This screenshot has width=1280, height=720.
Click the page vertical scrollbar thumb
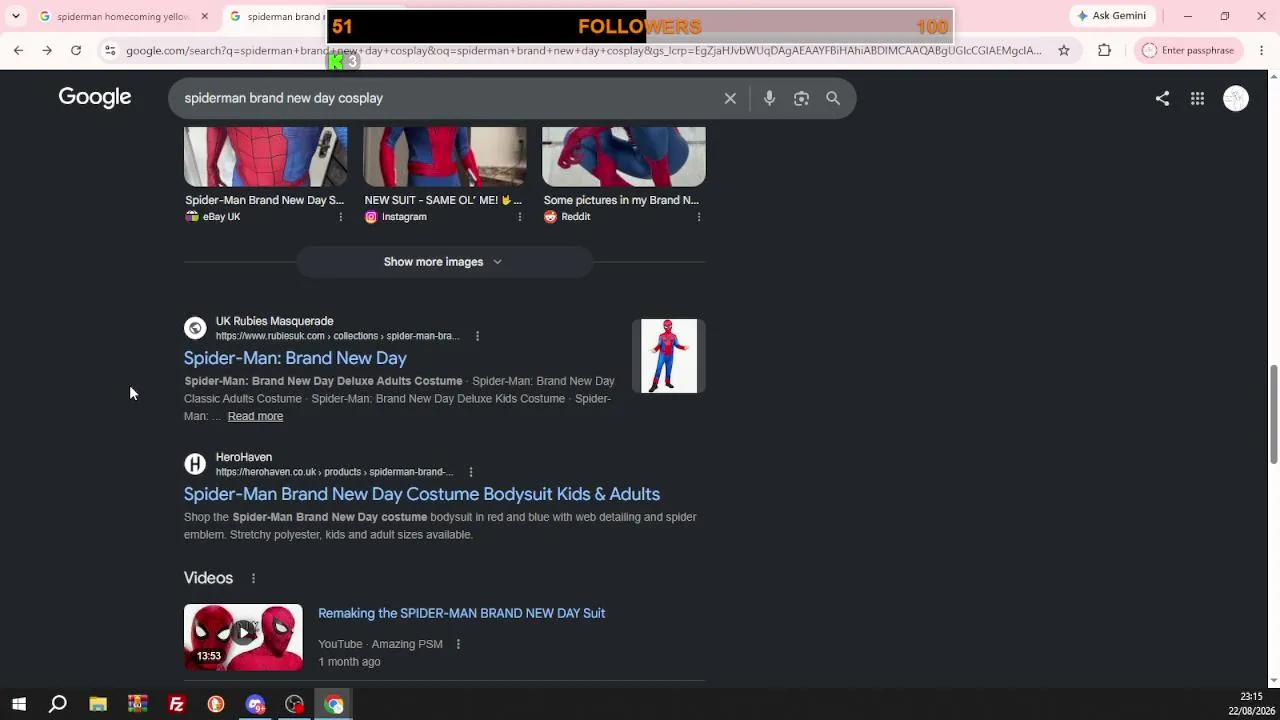[1273, 414]
